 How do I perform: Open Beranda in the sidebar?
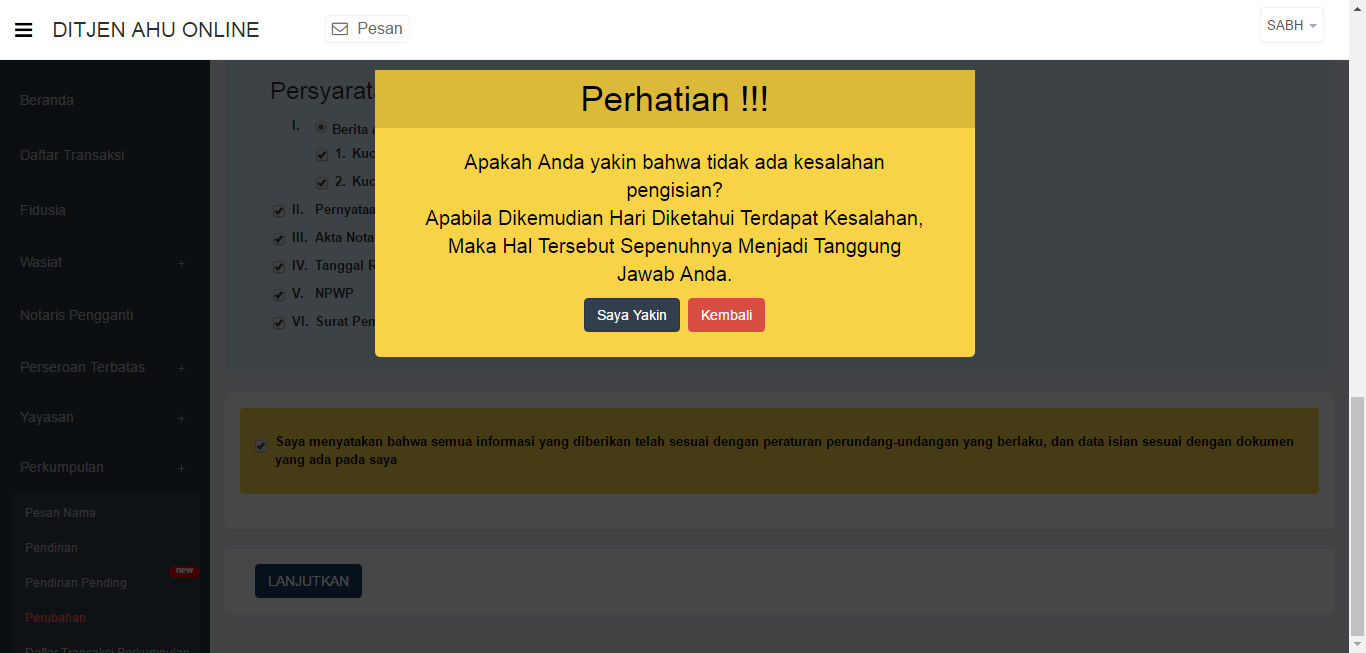click(x=47, y=100)
